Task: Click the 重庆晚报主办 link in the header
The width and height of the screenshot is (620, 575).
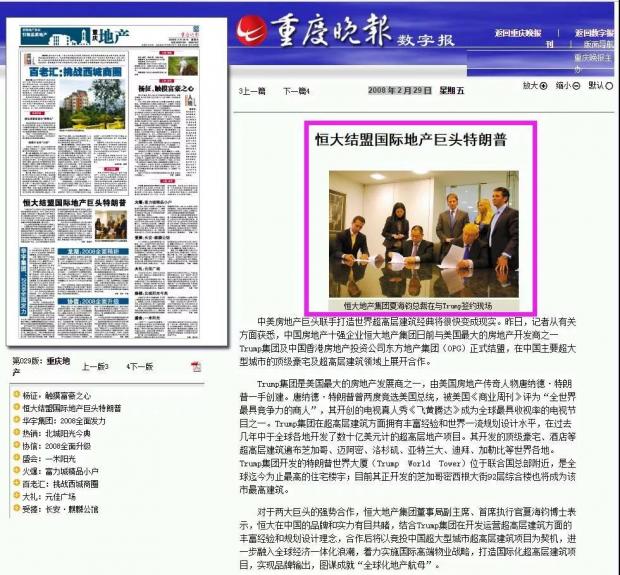Action: 593,63
